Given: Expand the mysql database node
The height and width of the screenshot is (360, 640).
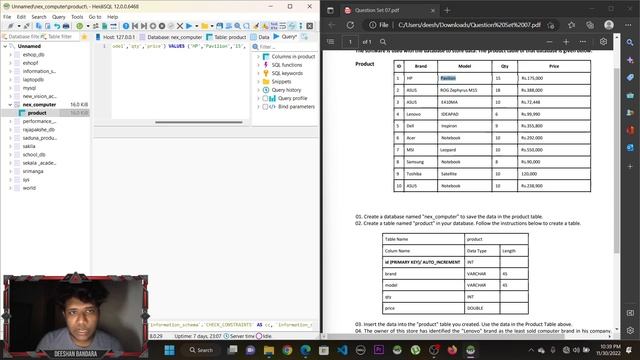Looking at the screenshot, I should click(10, 88).
